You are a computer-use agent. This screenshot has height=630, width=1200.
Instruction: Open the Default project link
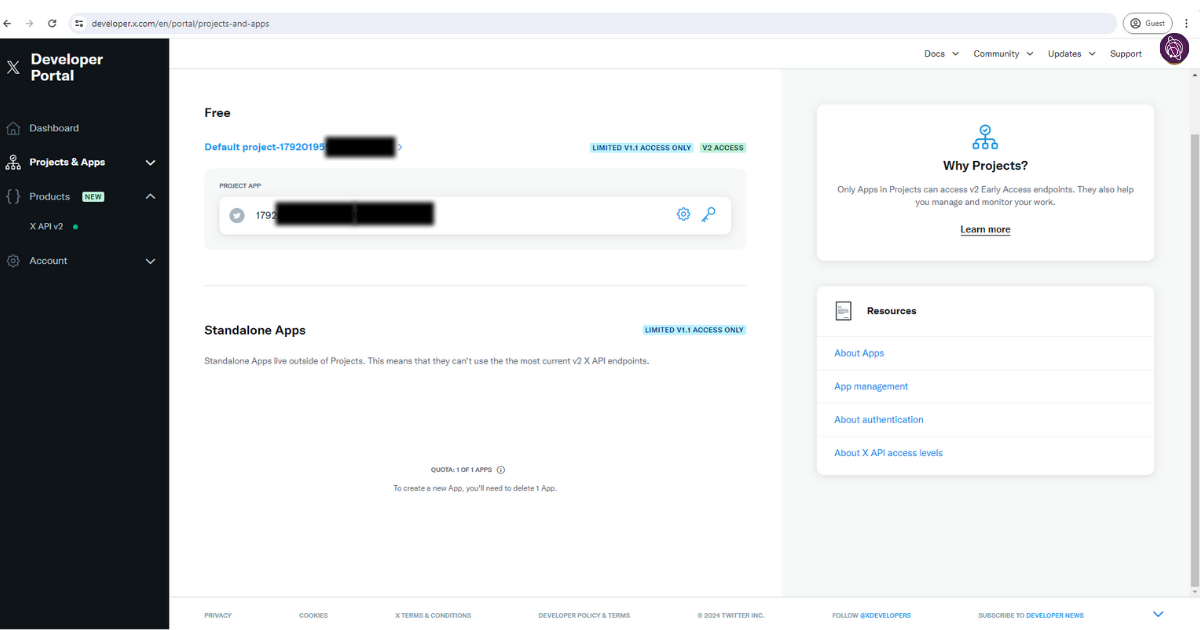pyautogui.click(x=265, y=147)
